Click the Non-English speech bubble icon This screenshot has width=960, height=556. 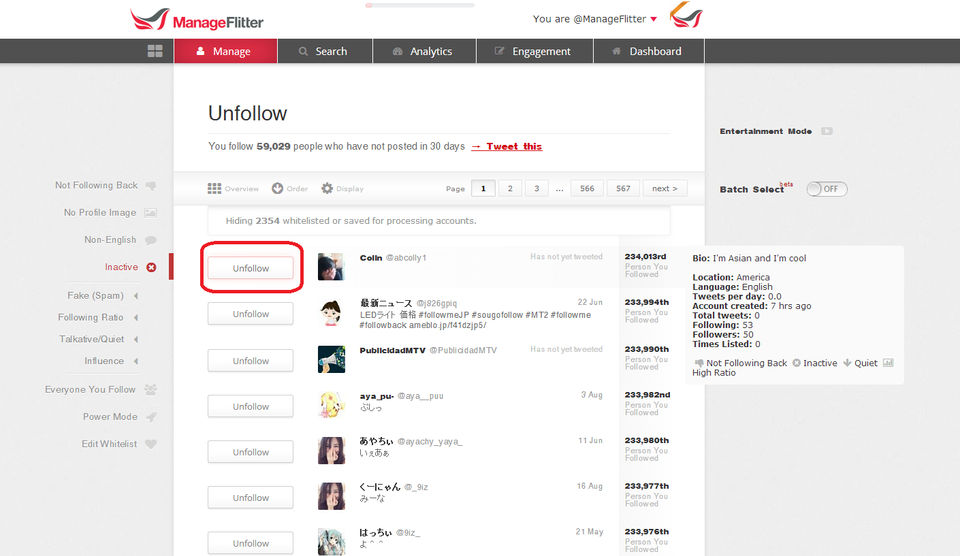(x=151, y=240)
